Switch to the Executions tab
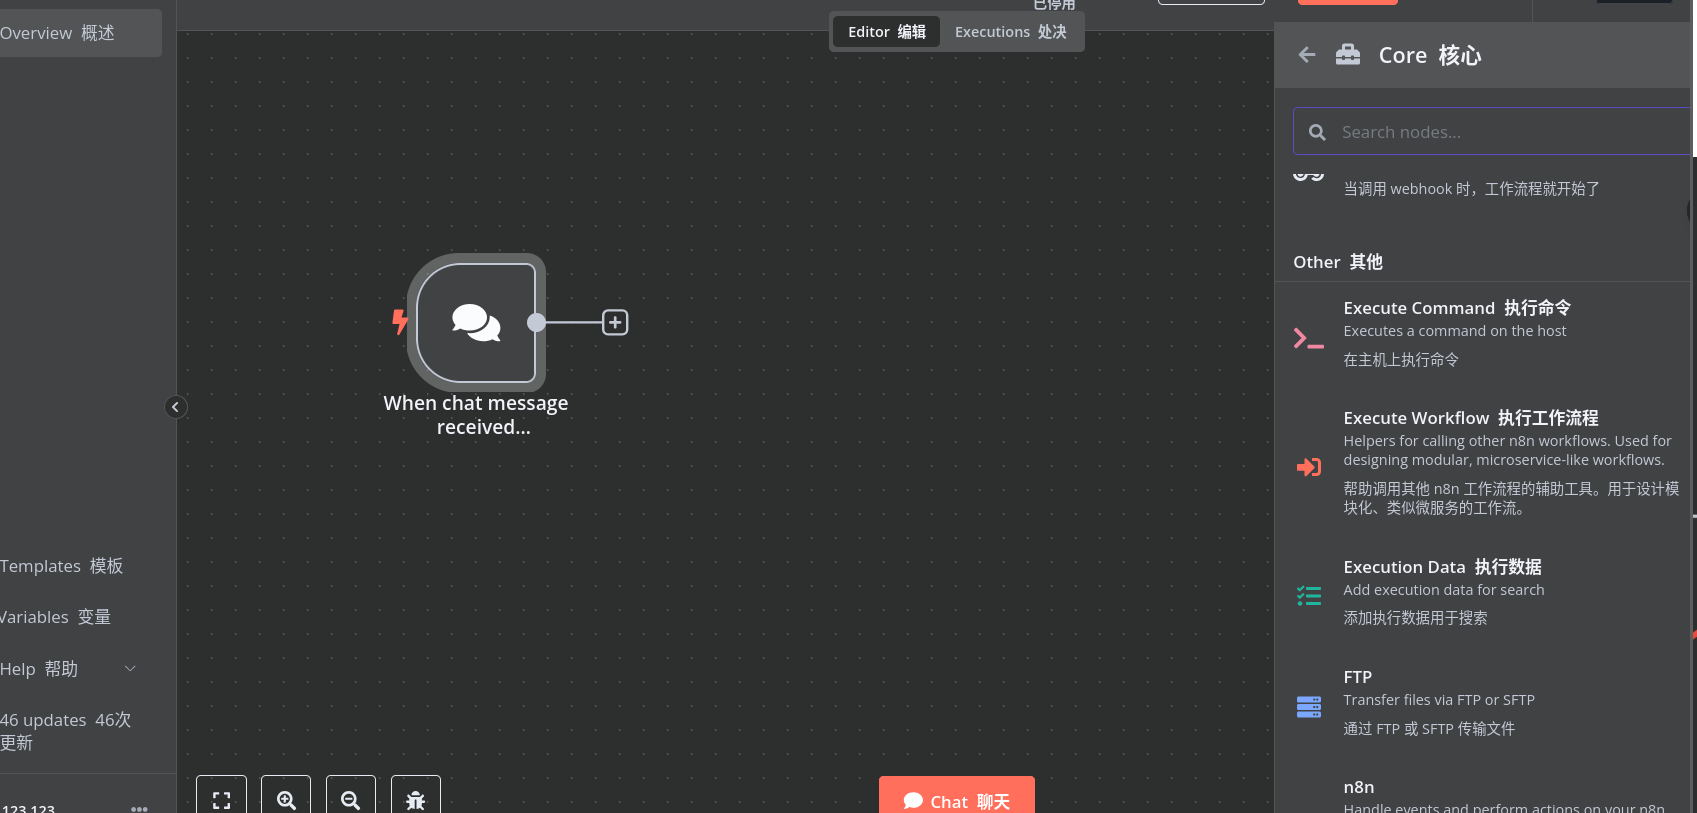Screen dimensions: 1697x813 pos(1011,32)
